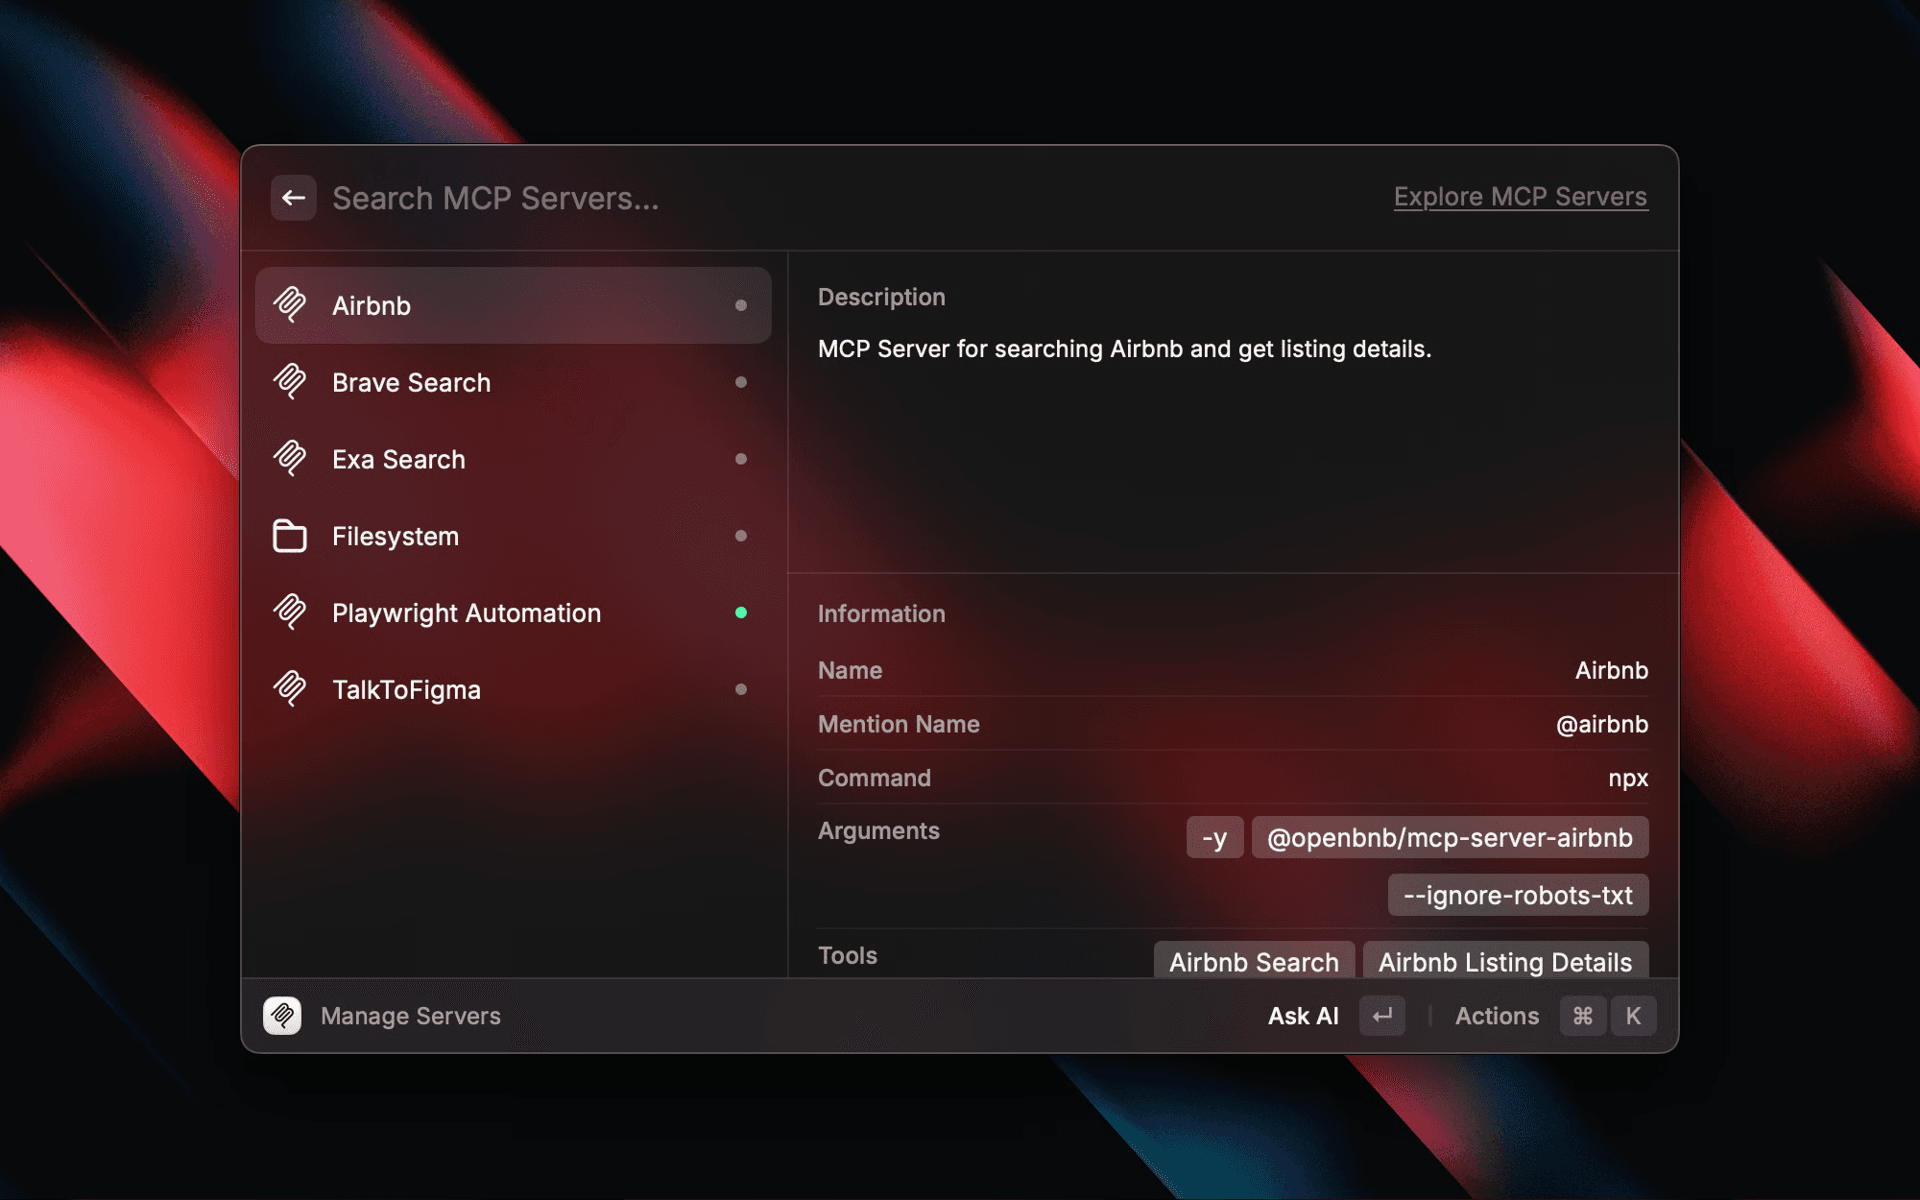
Task: Expand the TalkToFigma status indicator
Action: coord(741,689)
